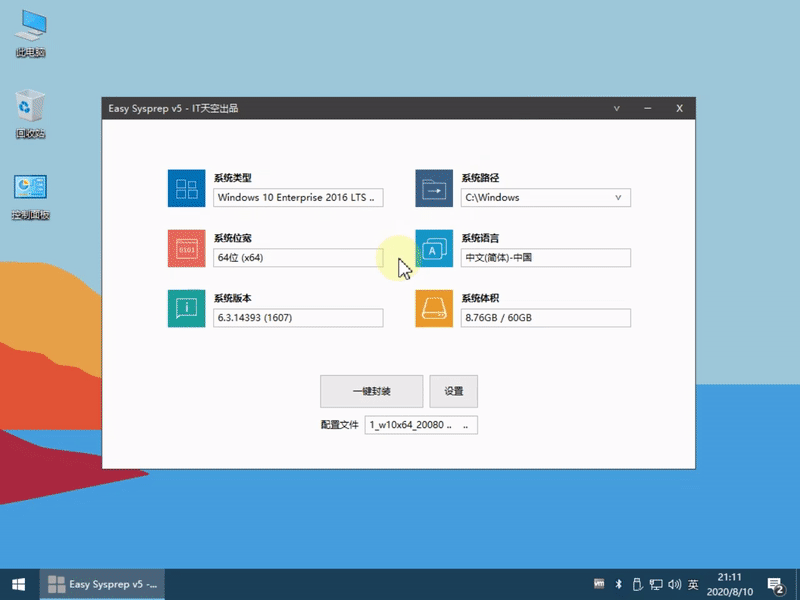
Task: Click the 设置 settings button
Action: click(x=453, y=391)
